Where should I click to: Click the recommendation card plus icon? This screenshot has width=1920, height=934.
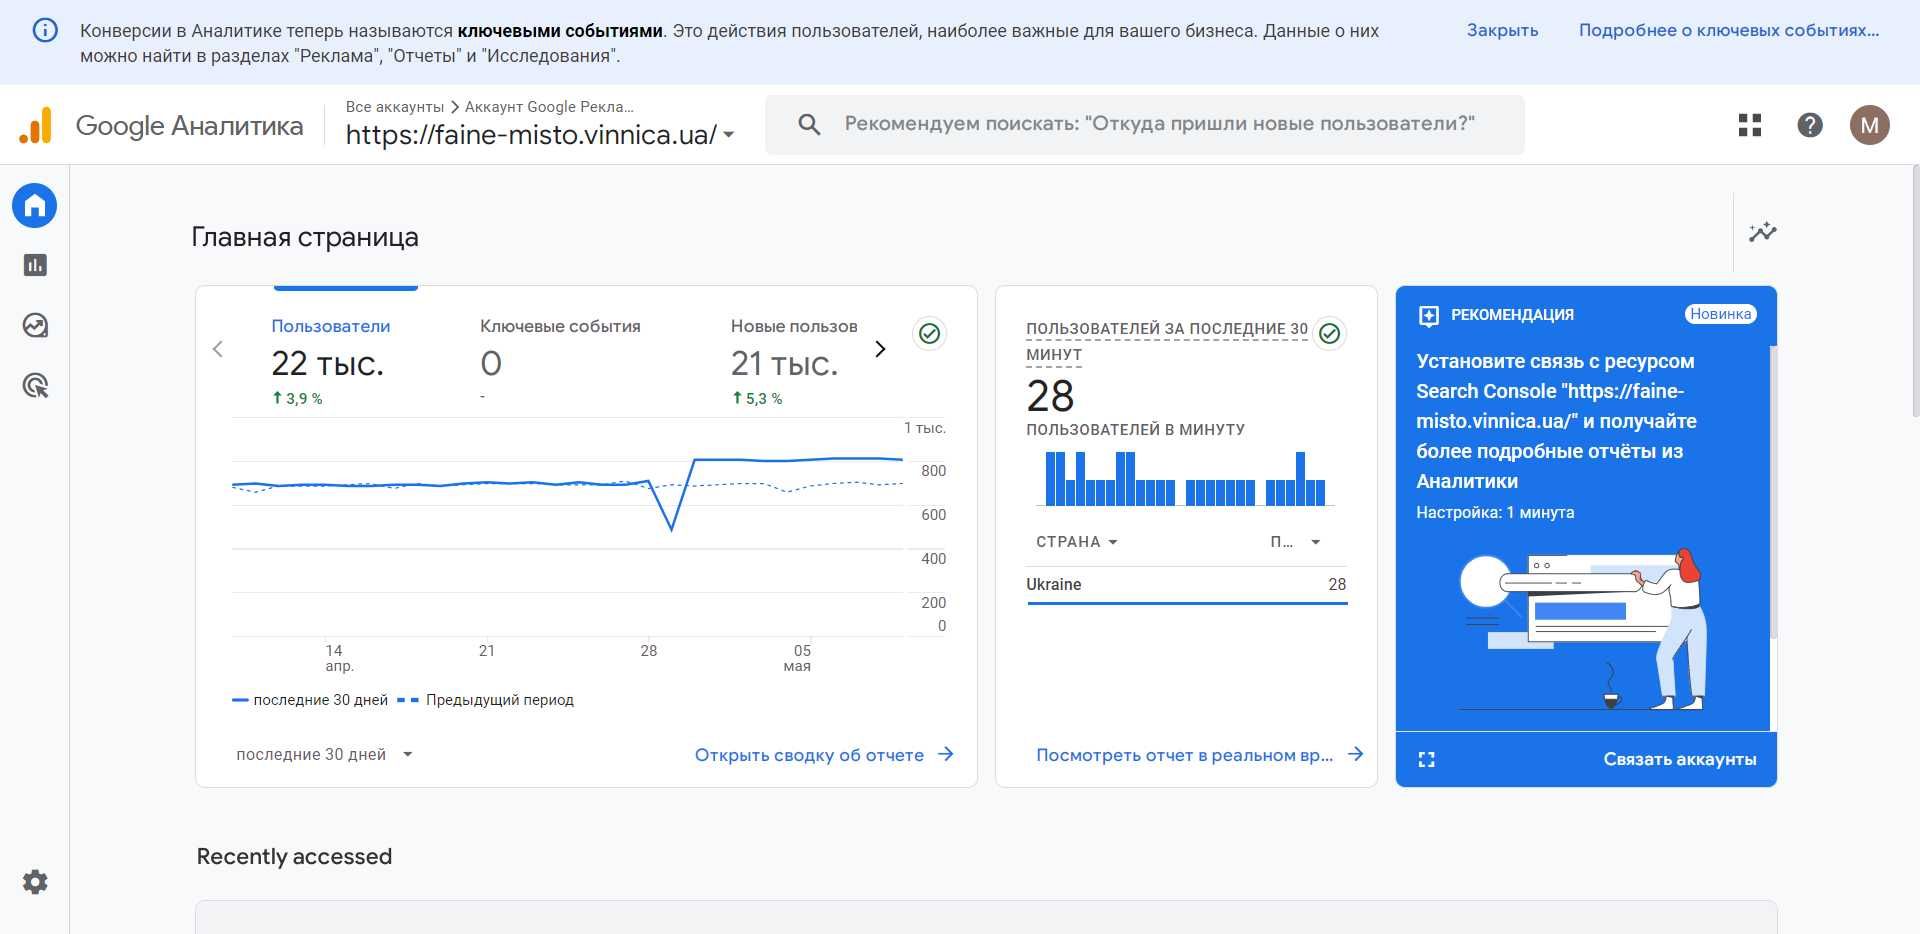[1429, 316]
